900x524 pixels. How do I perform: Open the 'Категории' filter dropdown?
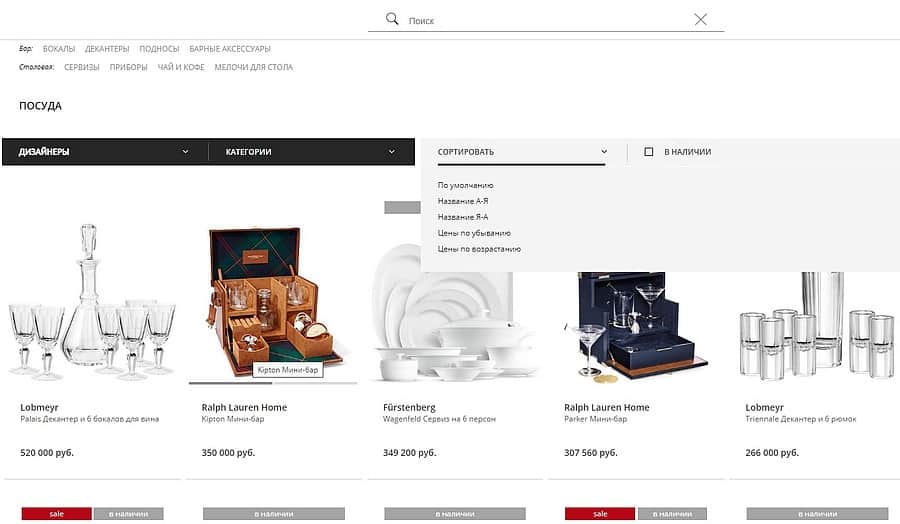[x=311, y=152]
